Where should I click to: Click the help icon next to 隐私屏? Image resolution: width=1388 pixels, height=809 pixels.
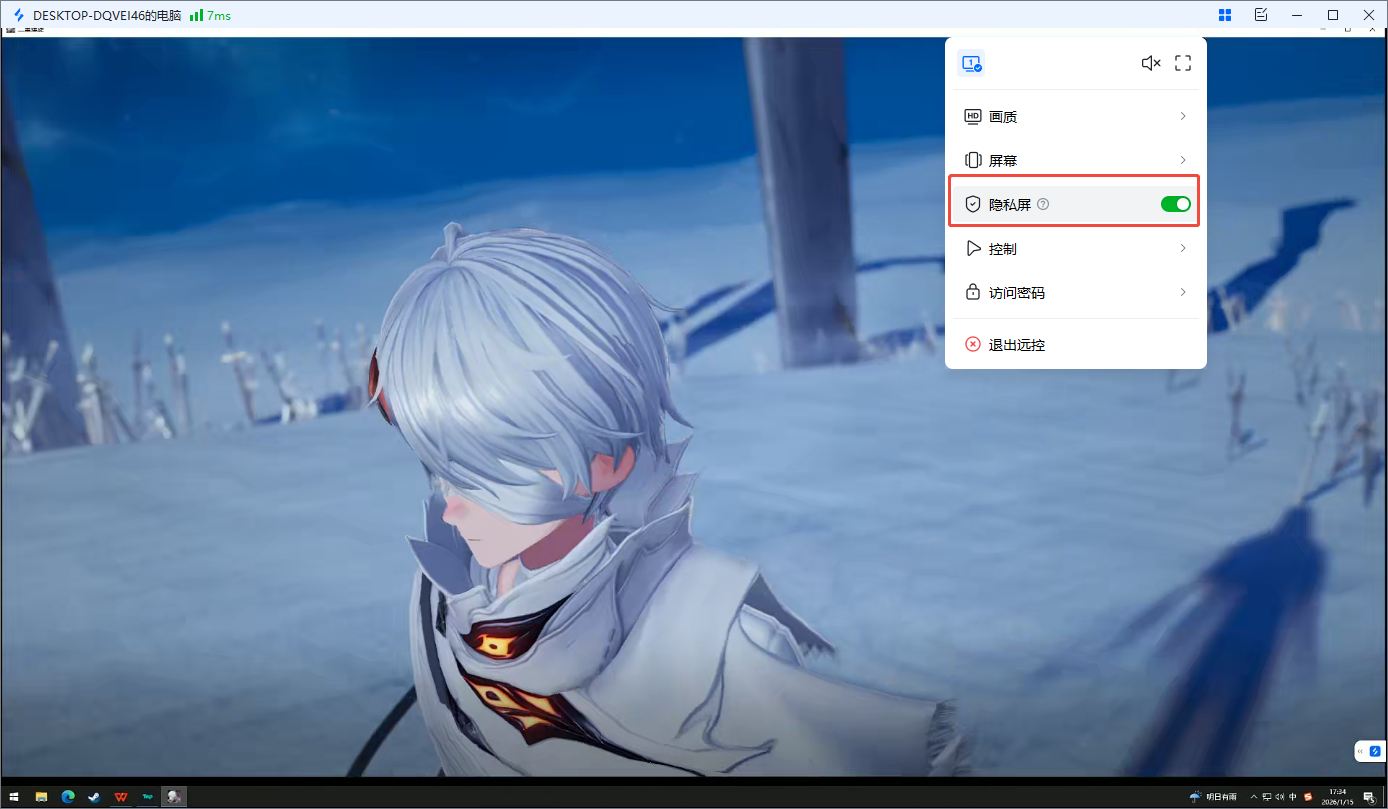1043,204
